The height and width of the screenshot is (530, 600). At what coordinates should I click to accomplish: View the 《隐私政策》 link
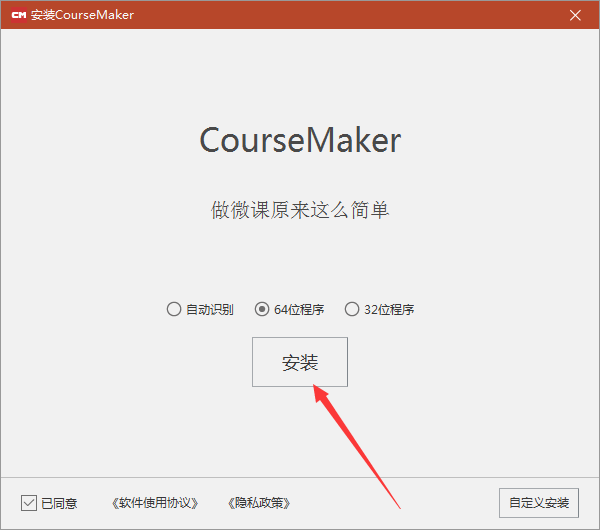[x=259, y=503]
